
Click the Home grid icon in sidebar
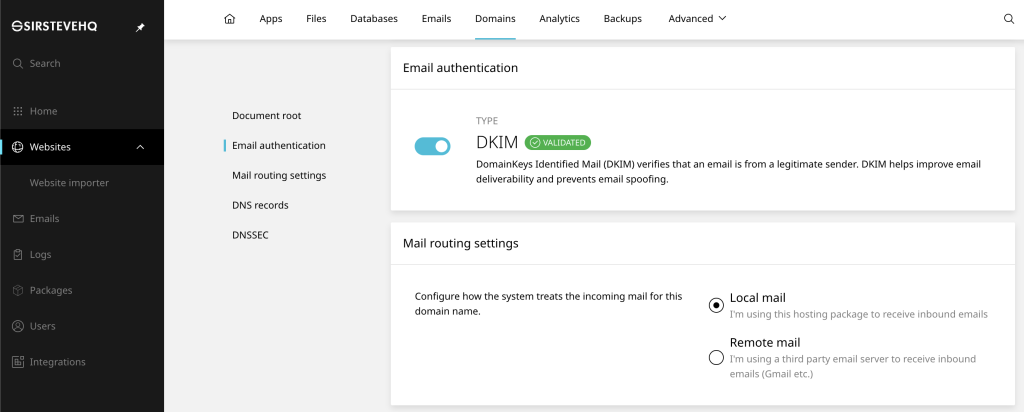18,111
